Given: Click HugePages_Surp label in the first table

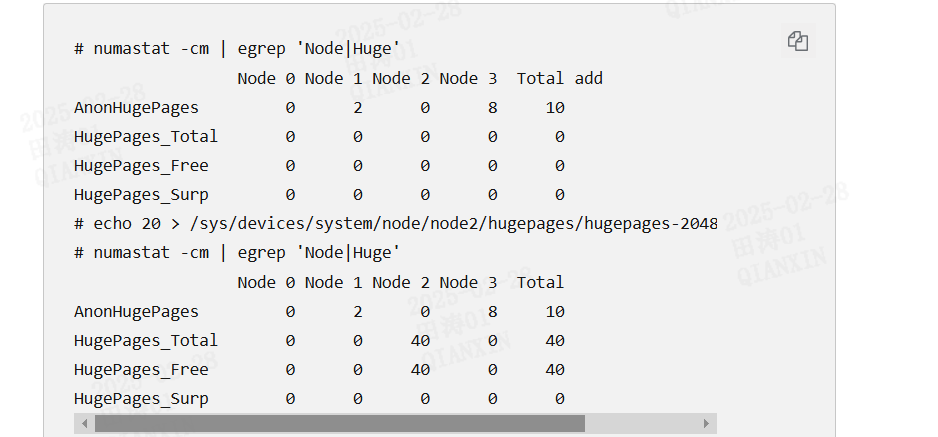Looking at the screenshot, I should (x=141, y=195).
